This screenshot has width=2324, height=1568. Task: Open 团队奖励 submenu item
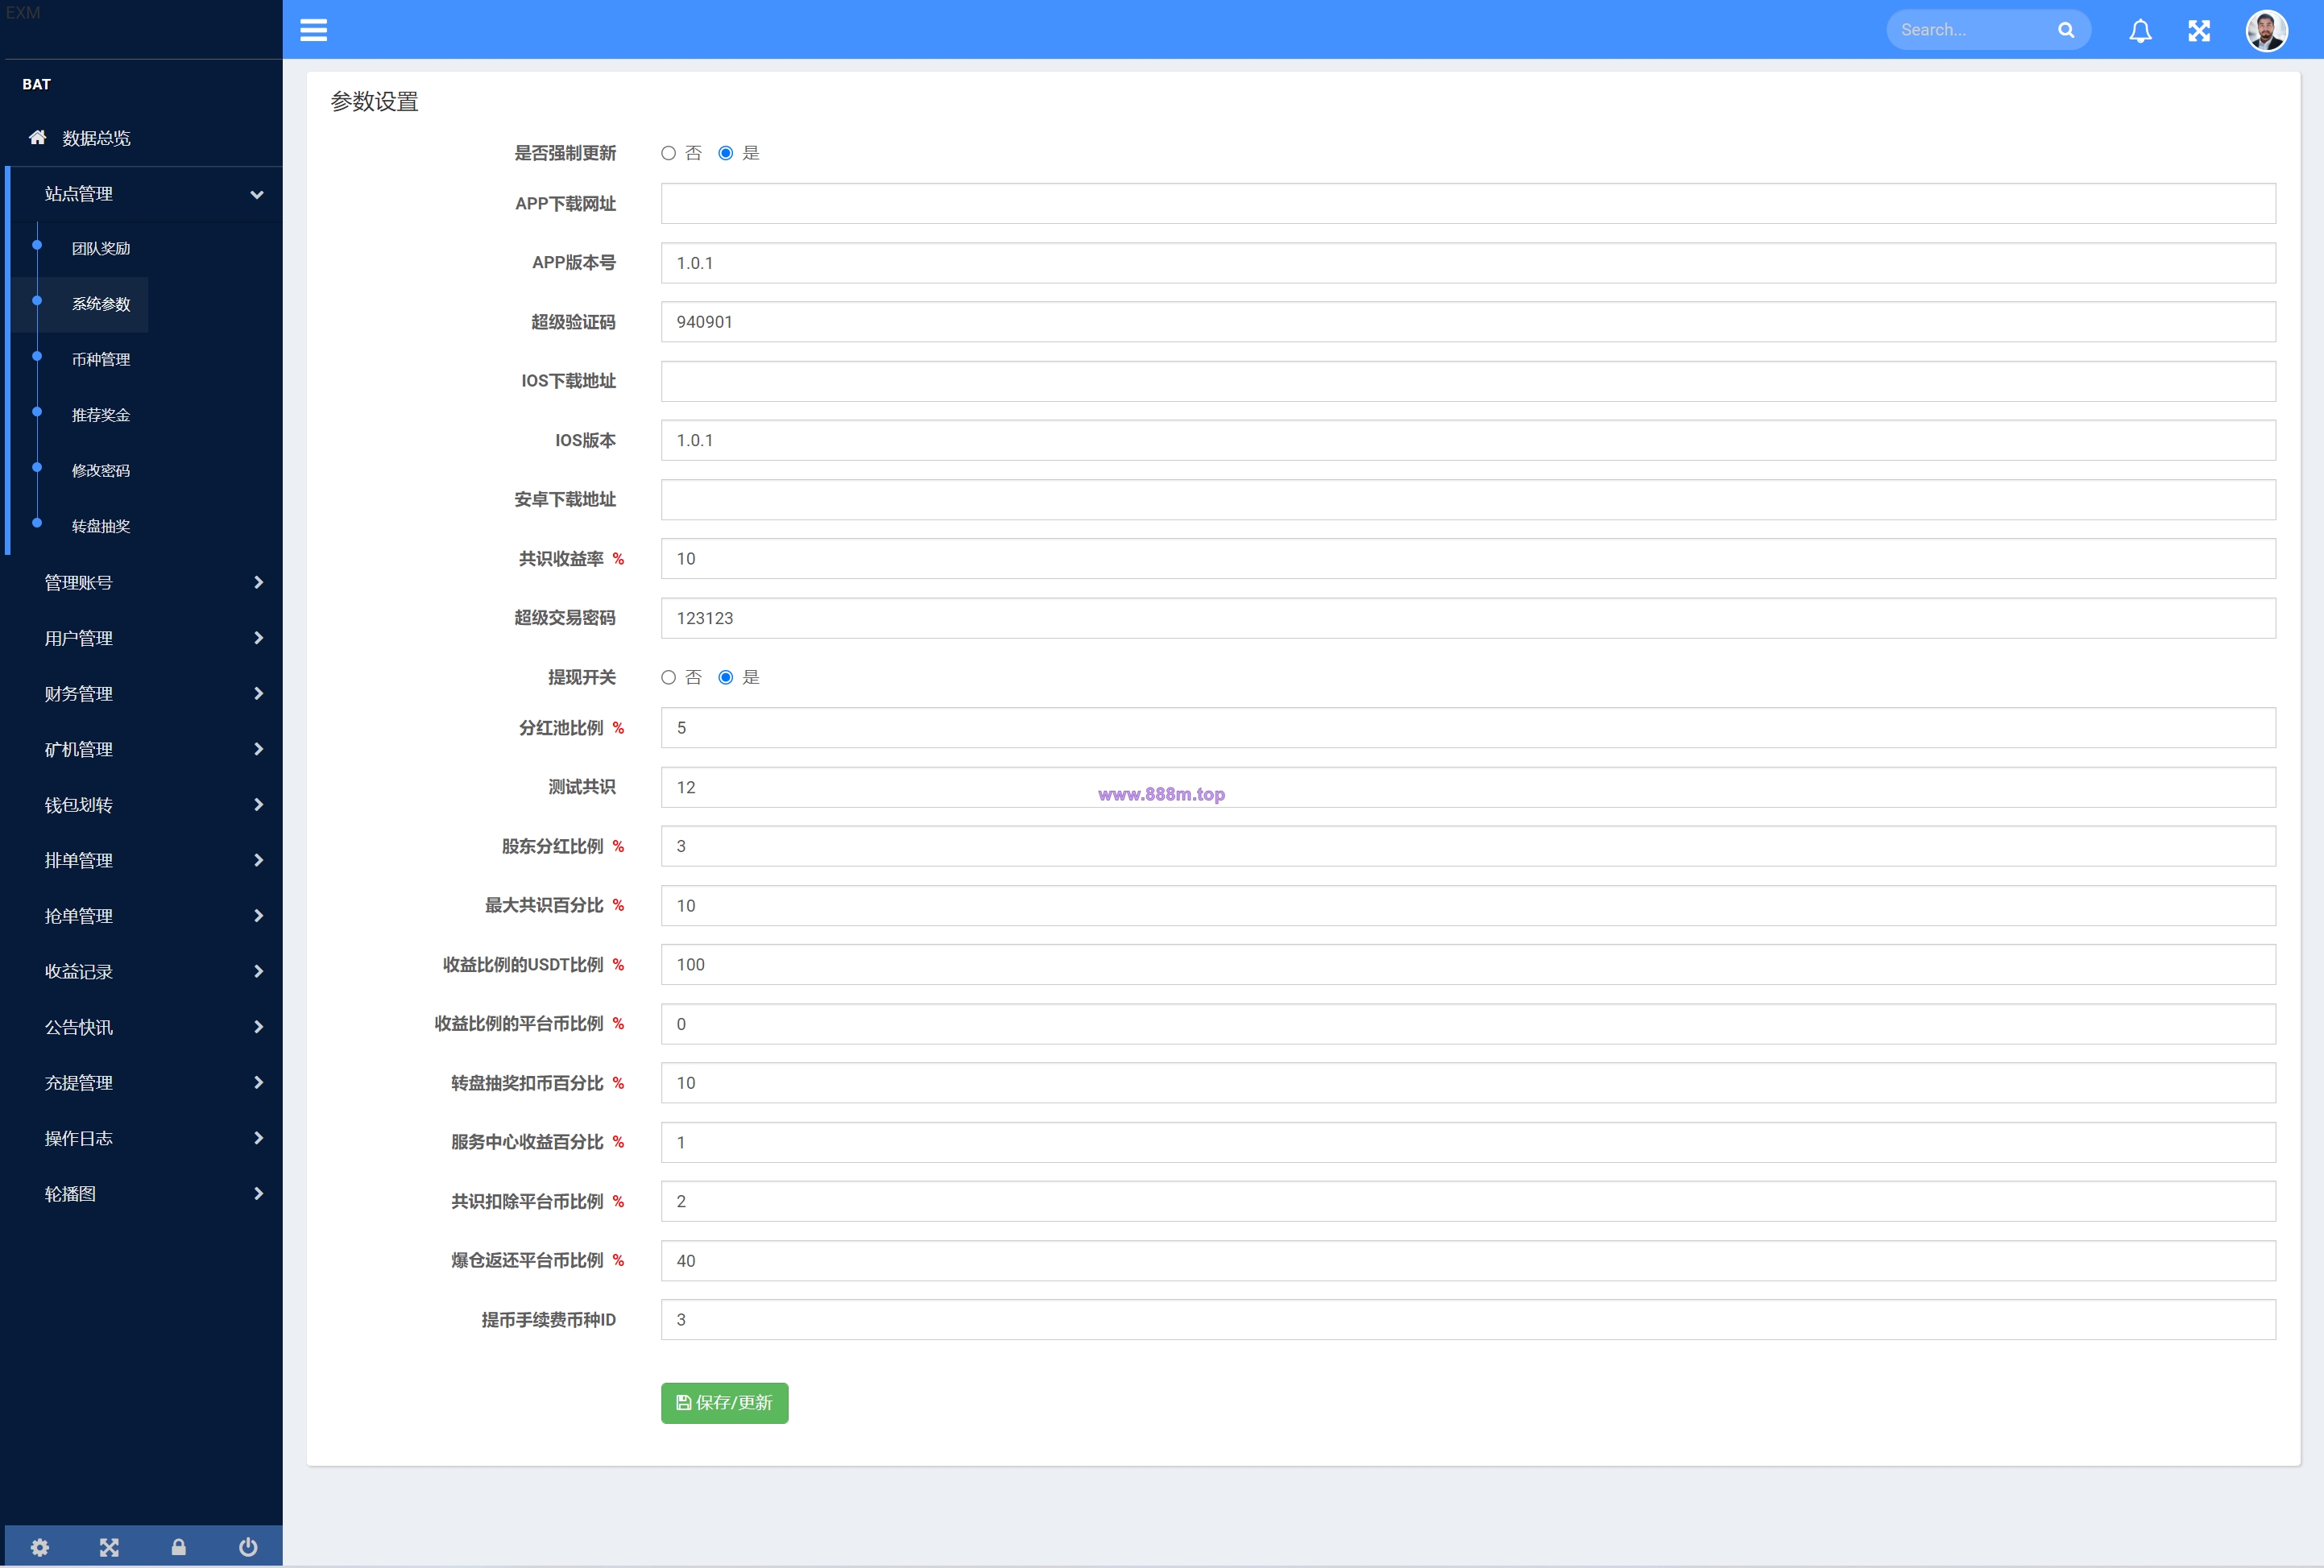click(x=101, y=248)
